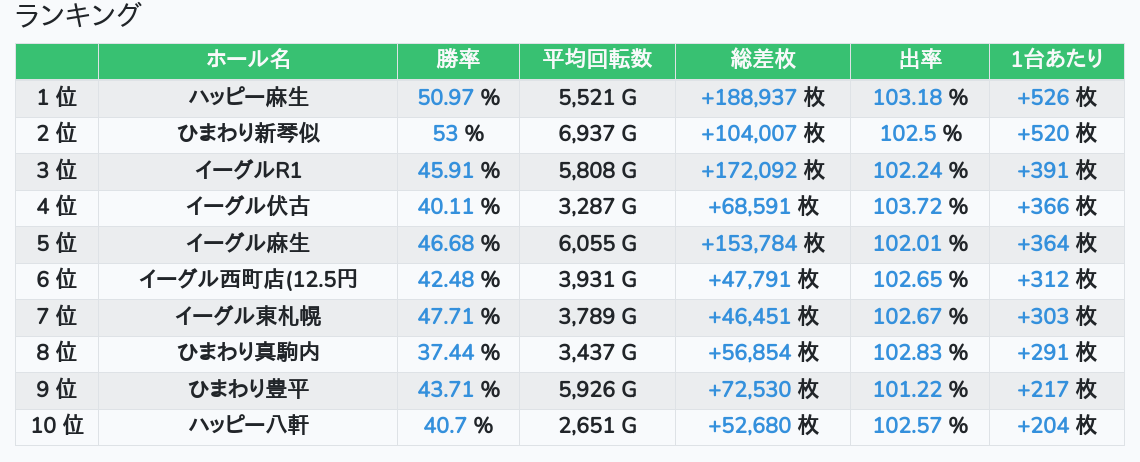The height and width of the screenshot is (462, 1140).
Task: Open ハッピー麻生 hall name
Action: pos(248,97)
